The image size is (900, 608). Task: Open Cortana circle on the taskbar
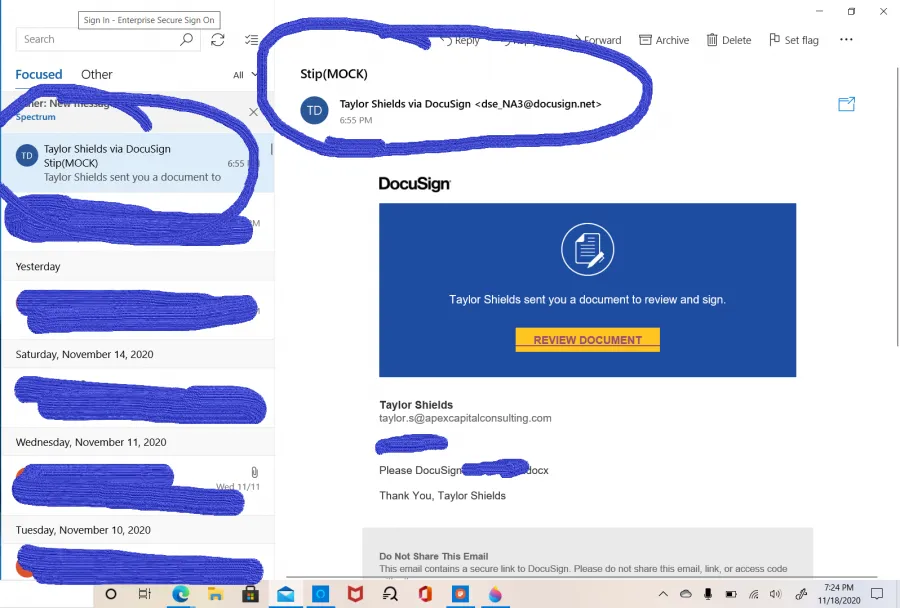coord(111,594)
